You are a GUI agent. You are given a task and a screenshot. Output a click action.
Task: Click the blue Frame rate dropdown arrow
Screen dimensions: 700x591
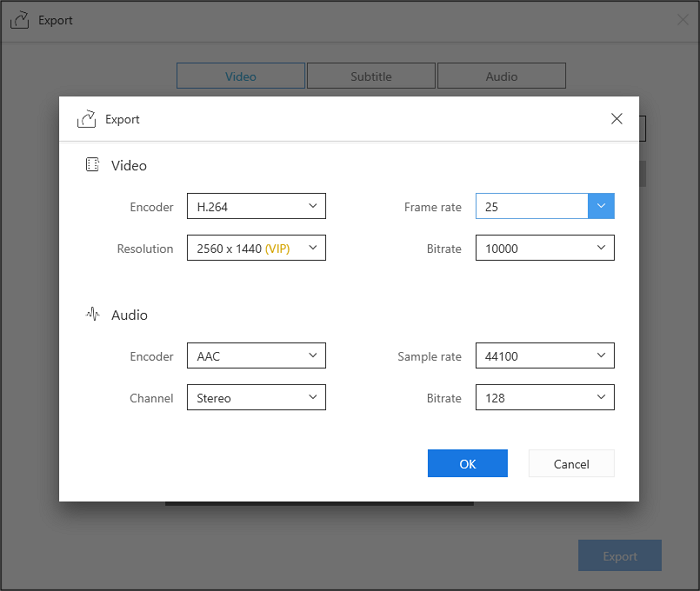coord(601,207)
